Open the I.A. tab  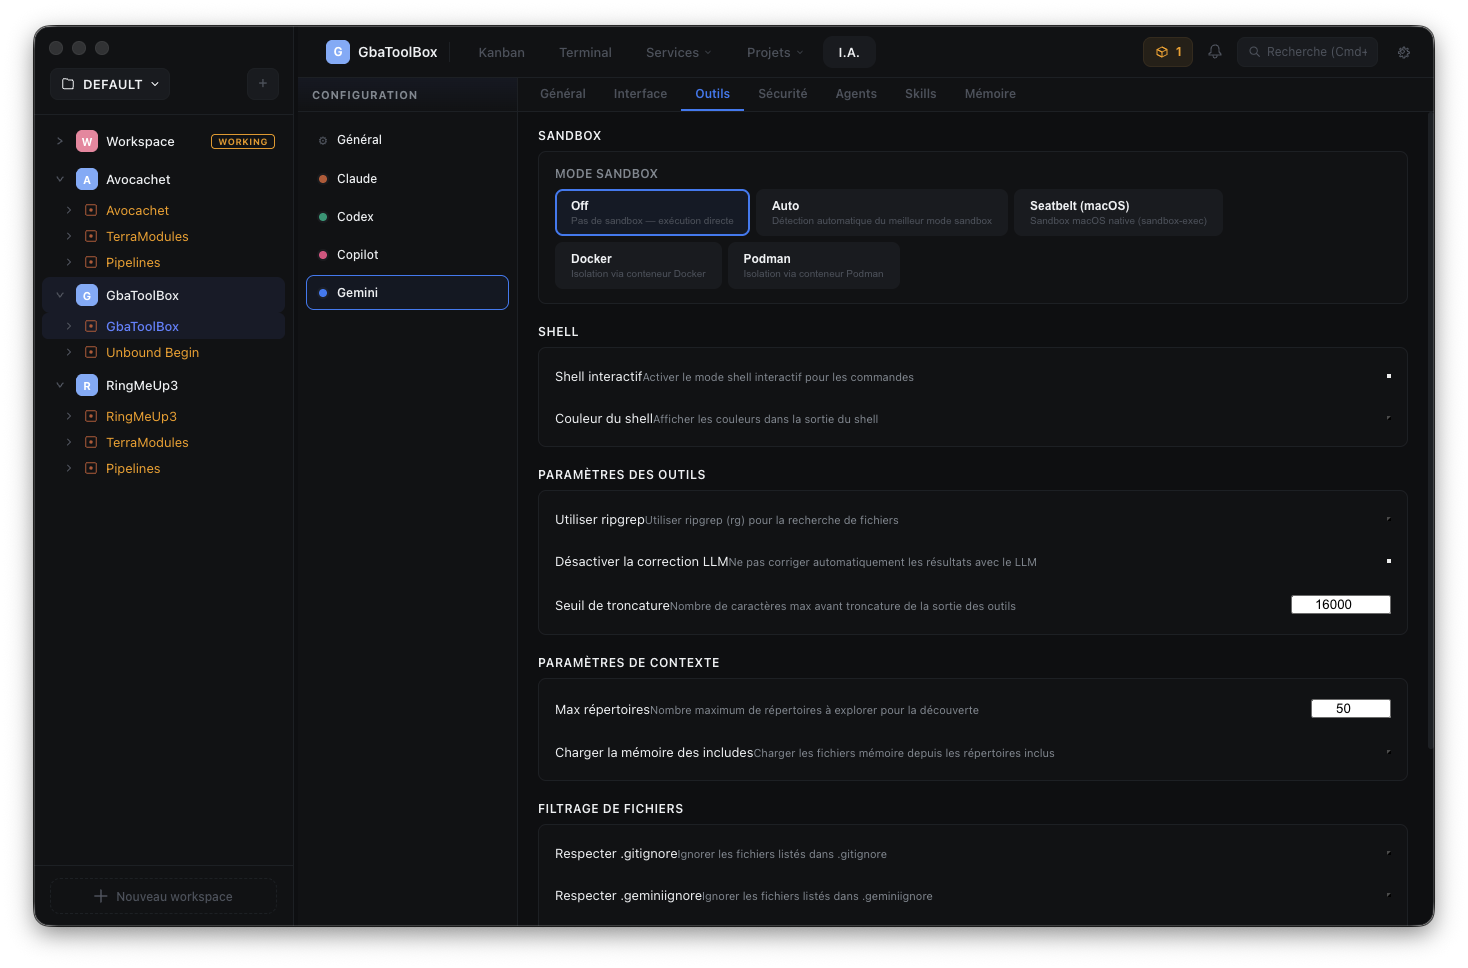pyautogui.click(x=849, y=53)
